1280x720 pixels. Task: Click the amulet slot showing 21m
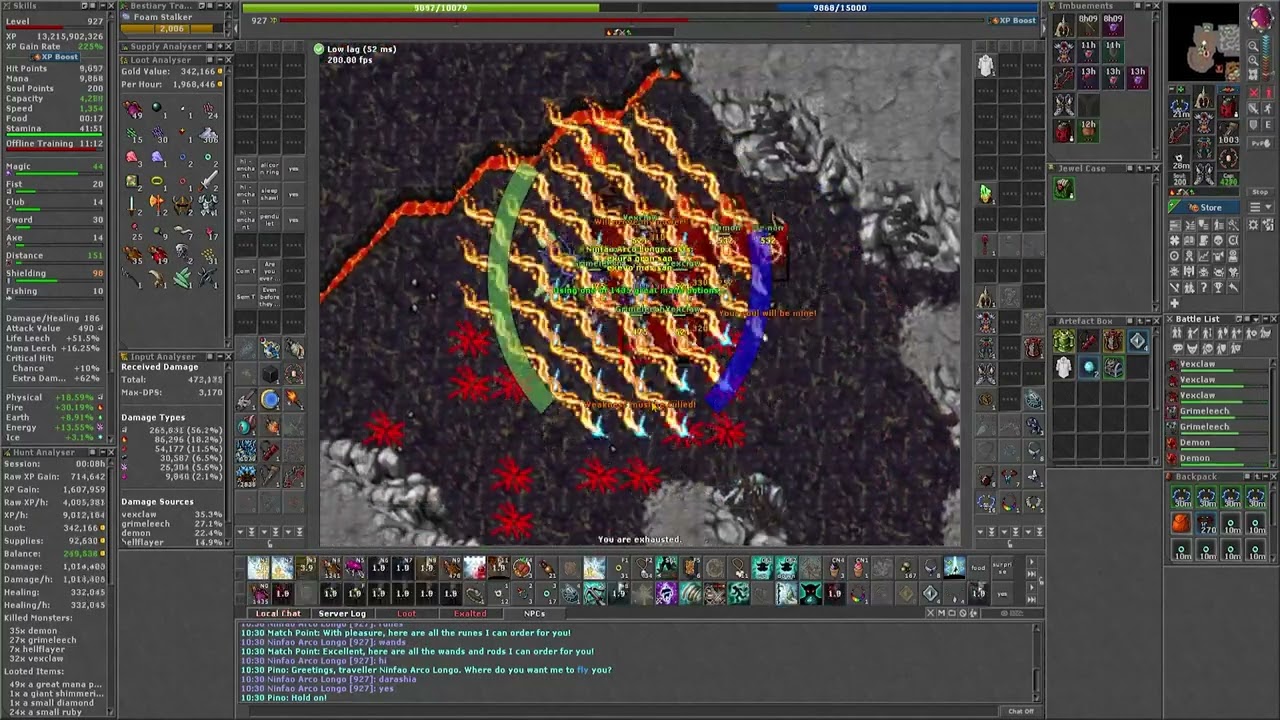point(1180,107)
